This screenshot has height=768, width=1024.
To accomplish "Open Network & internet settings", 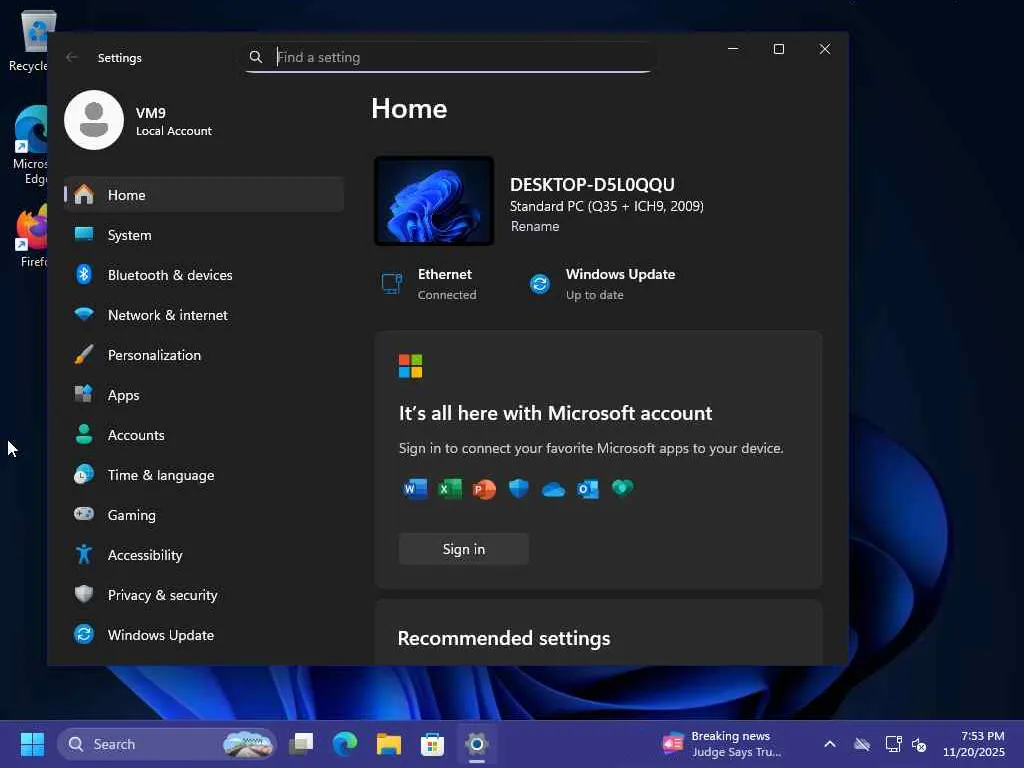I will click(204, 315).
